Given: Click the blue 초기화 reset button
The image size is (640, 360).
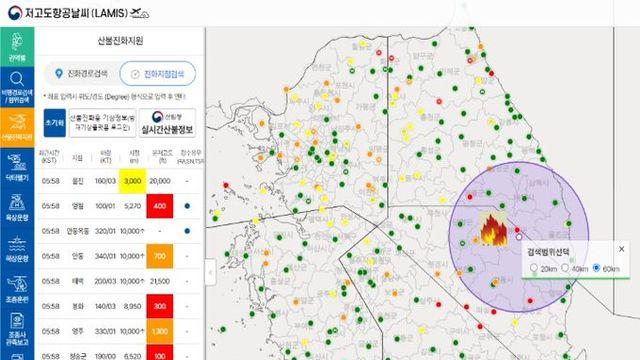Looking at the screenshot, I should [55, 123].
